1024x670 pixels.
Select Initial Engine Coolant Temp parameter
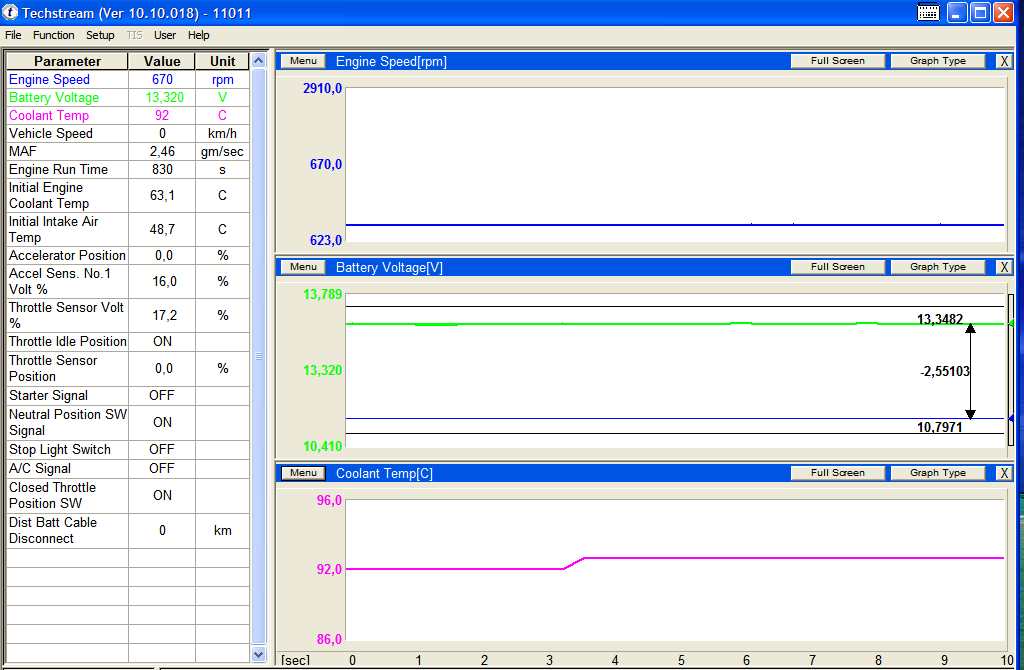(128, 195)
